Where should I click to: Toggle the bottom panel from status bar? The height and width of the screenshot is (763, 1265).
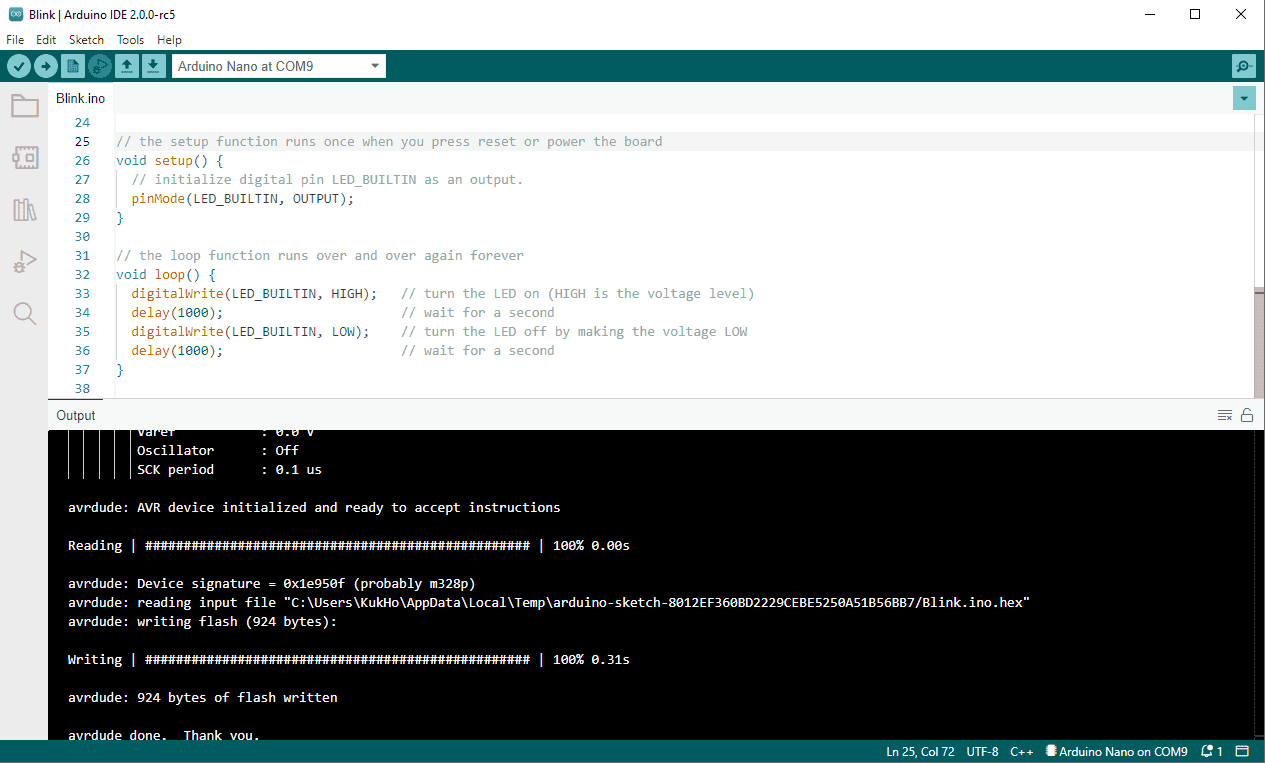point(1243,751)
